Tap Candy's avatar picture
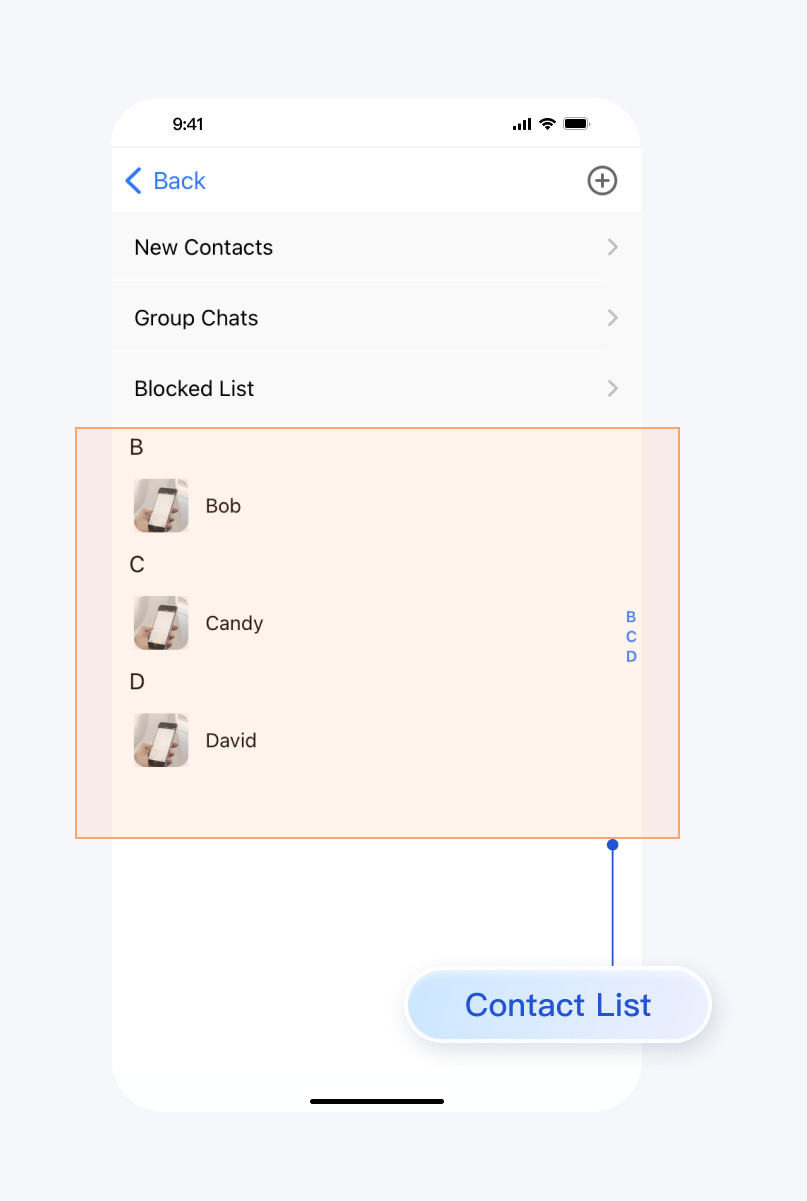The image size is (807, 1201). [161, 623]
